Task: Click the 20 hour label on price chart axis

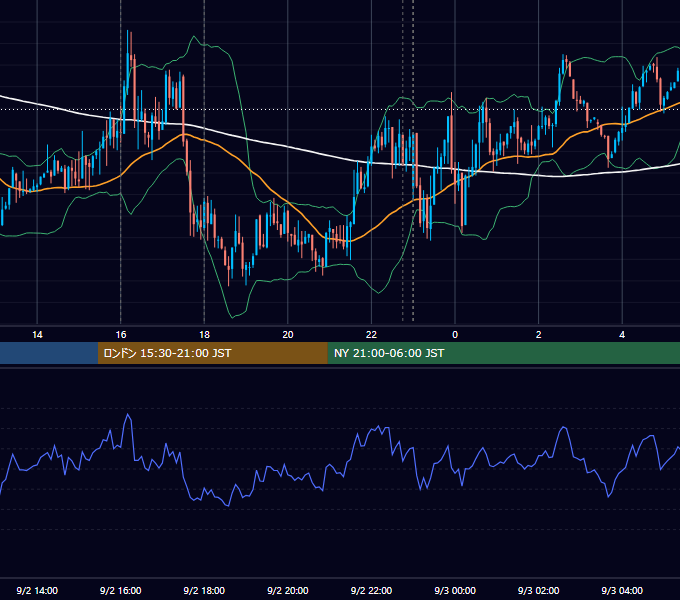Action: click(x=288, y=335)
